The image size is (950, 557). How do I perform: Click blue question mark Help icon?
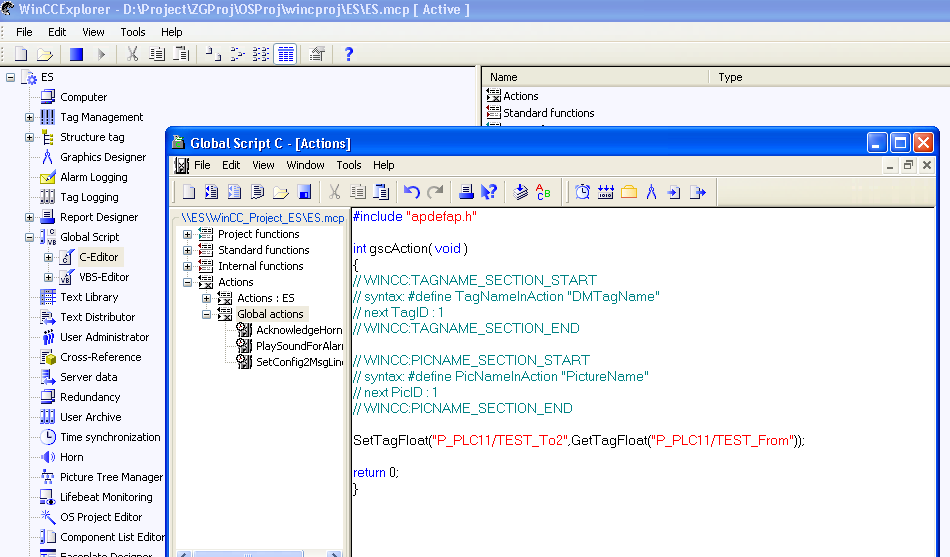348,55
